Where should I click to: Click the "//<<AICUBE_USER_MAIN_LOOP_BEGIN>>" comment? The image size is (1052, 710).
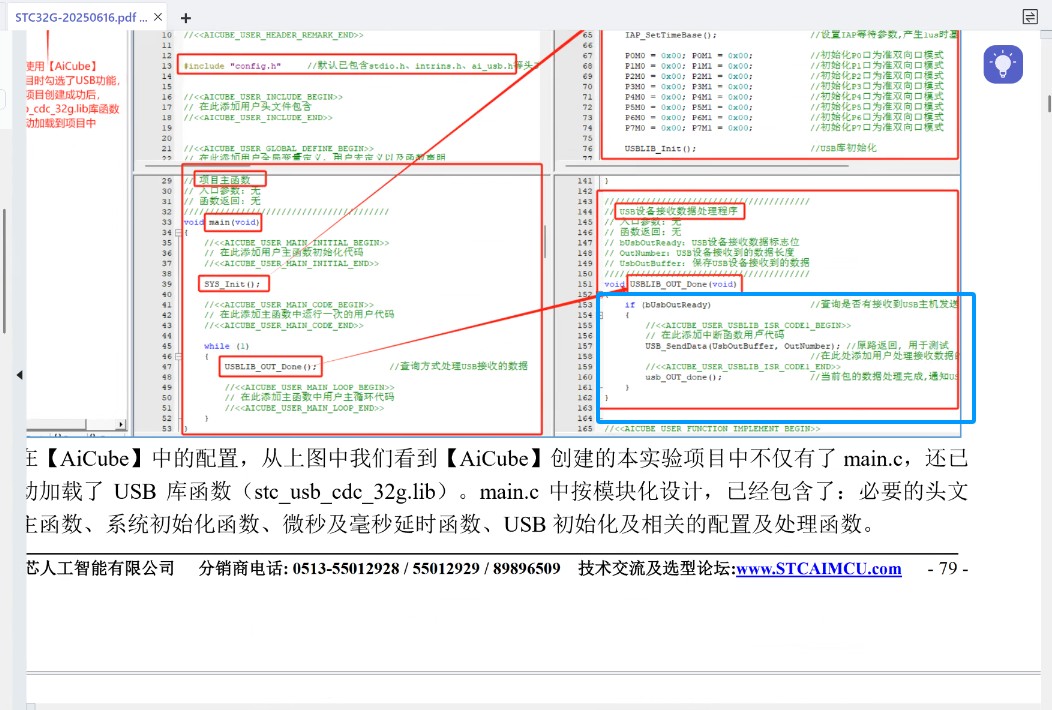click(309, 387)
